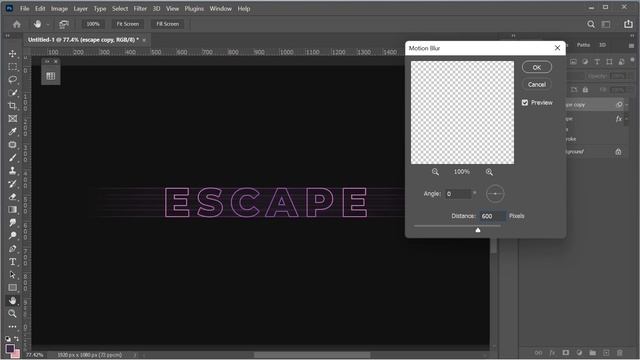Select the History Brush tool
This screenshot has height=360, width=640.
pyautogui.click(x=12, y=184)
